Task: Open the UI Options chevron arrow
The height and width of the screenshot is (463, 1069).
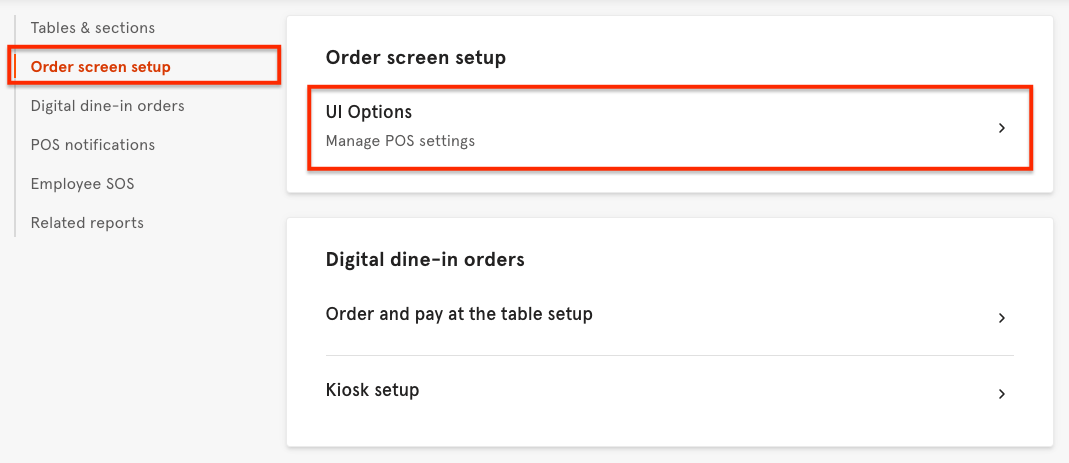Action: [1001, 128]
